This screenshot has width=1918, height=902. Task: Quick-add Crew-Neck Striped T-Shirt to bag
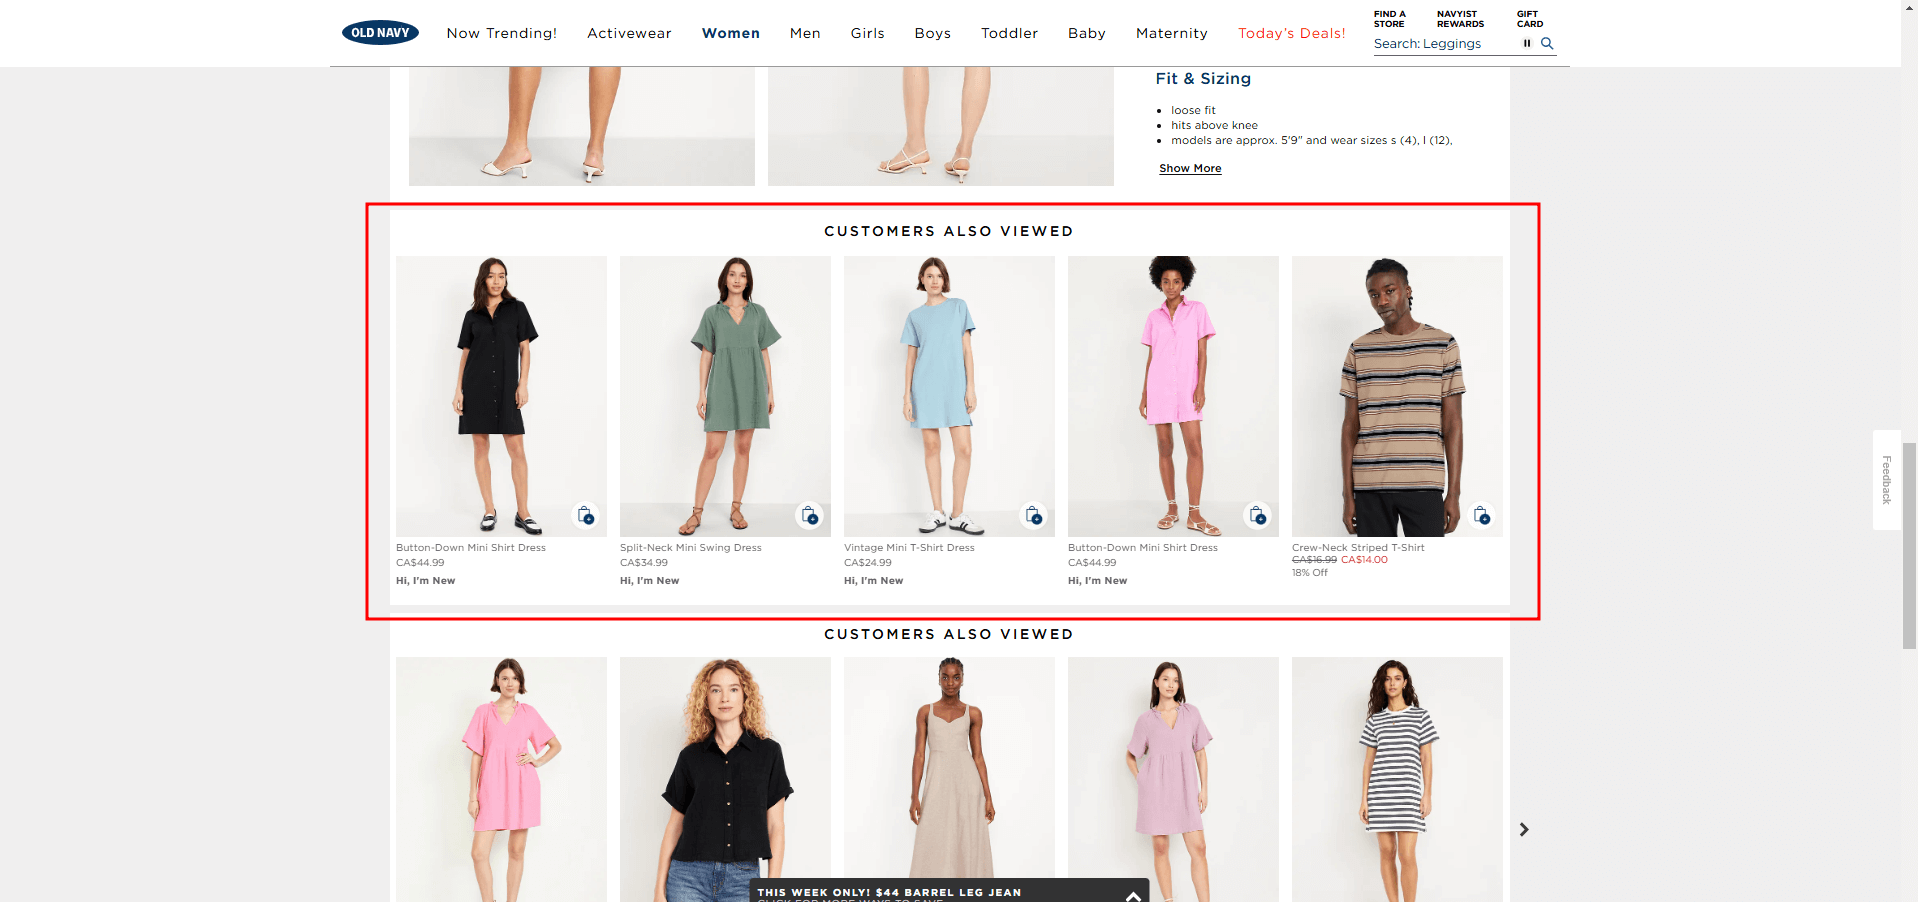1482,515
